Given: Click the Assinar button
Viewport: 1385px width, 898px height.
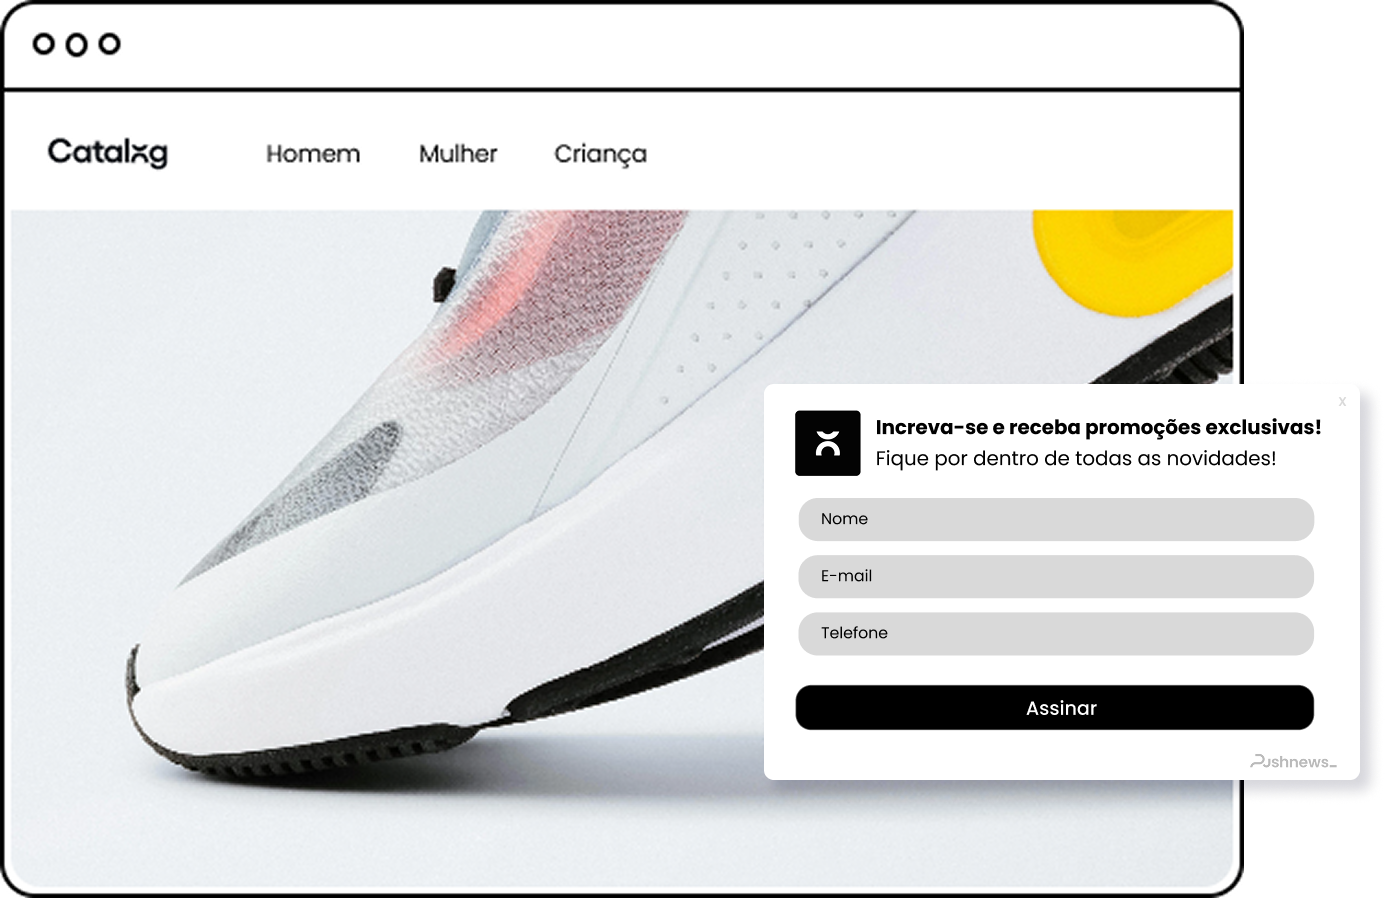Looking at the screenshot, I should click(1054, 707).
